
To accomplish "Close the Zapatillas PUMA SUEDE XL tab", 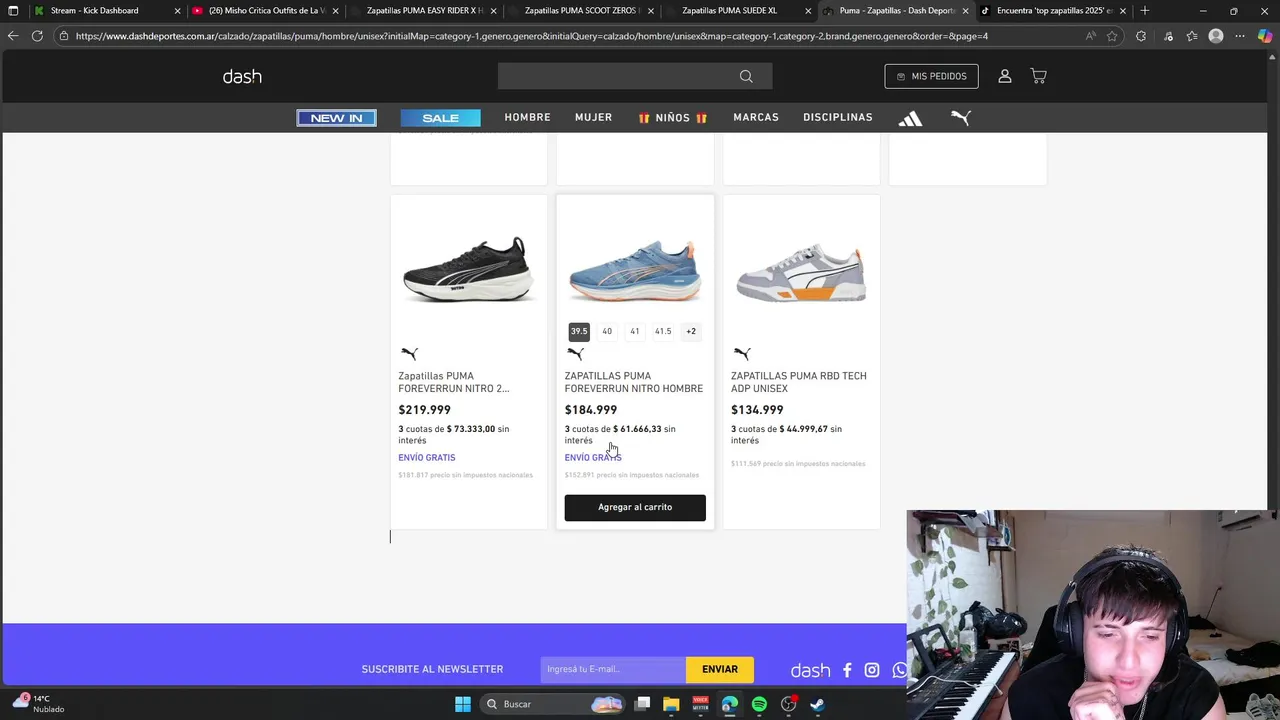I will pyautogui.click(x=808, y=11).
